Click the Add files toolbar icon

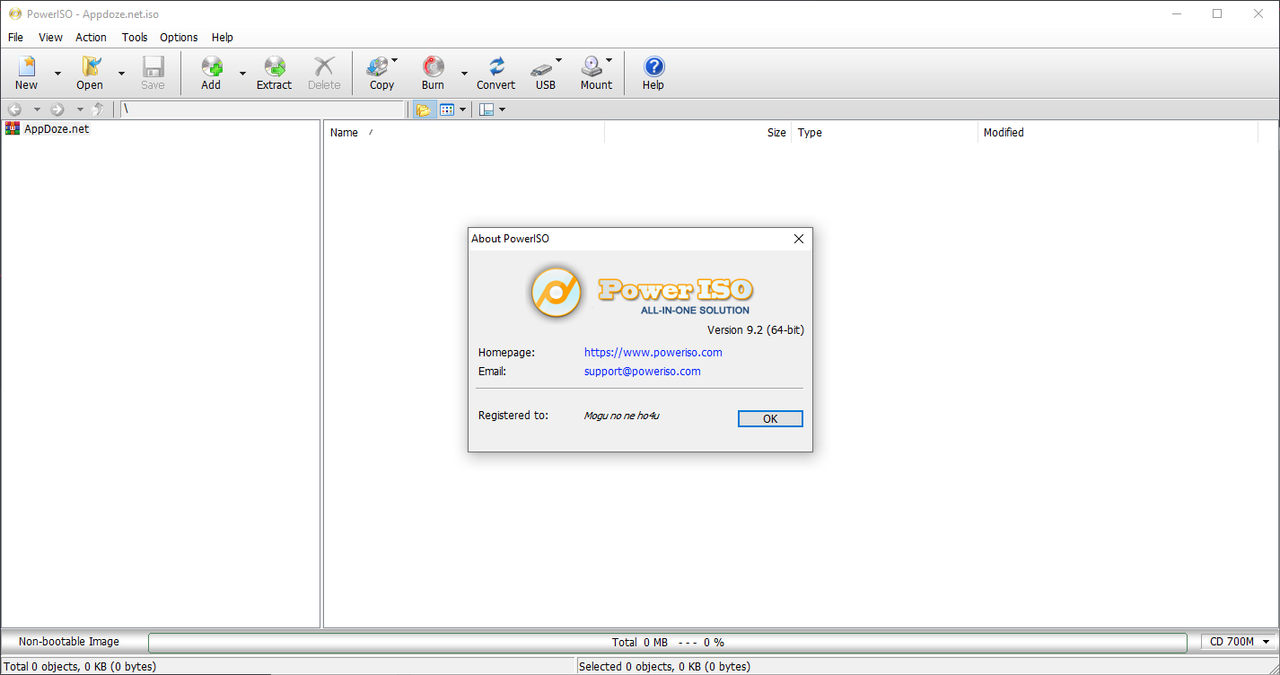point(211,66)
